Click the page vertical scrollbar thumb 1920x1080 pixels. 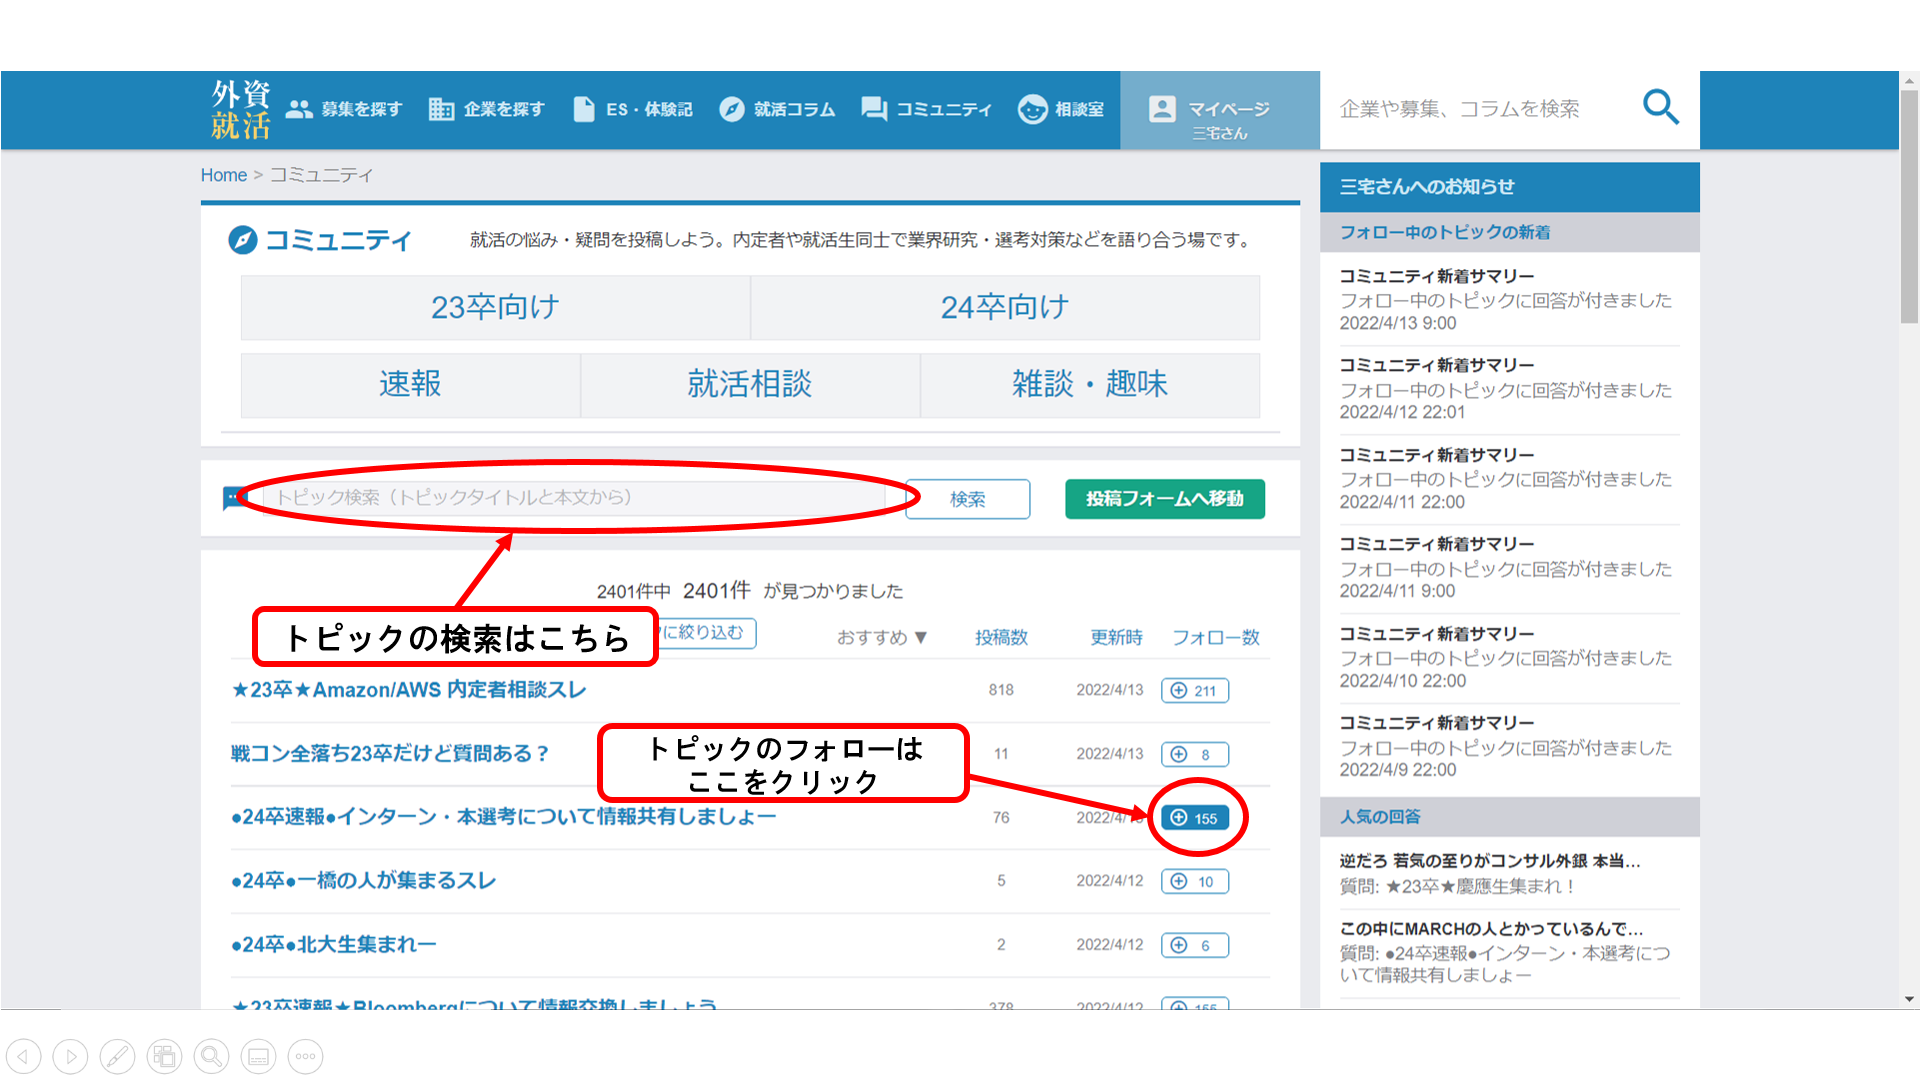(x=1909, y=207)
